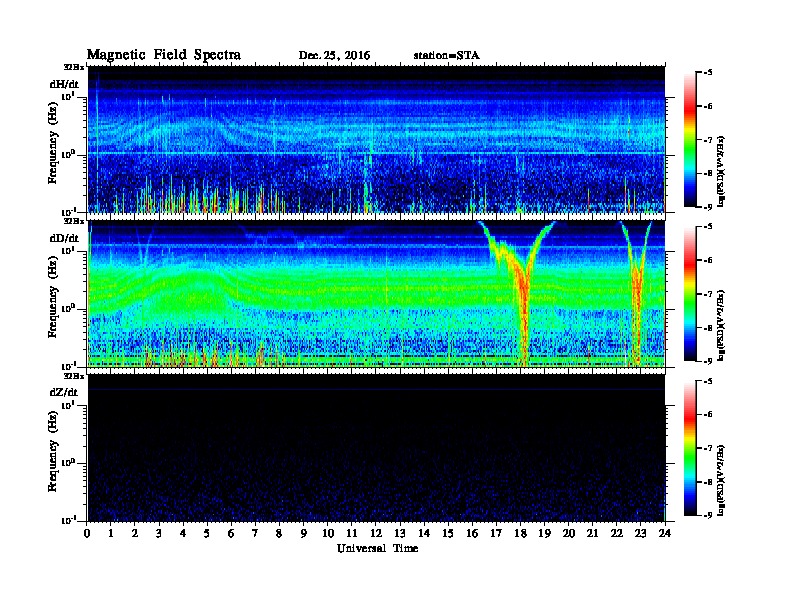Click the dD/dt colorbar 'log(PSD)' axis label

721,325
